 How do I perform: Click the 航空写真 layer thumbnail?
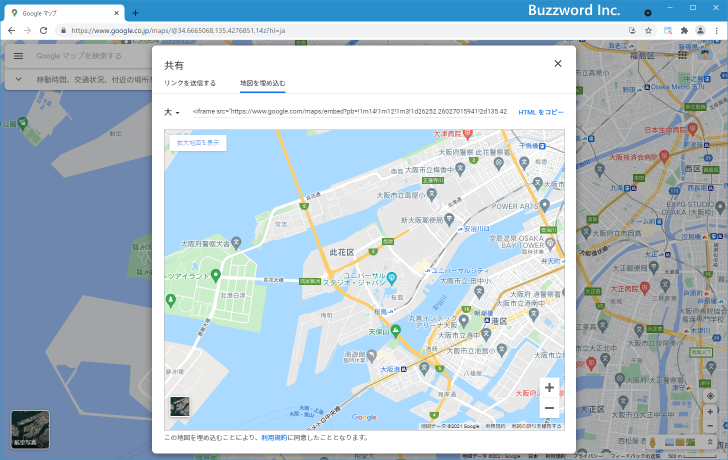(x=30, y=429)
